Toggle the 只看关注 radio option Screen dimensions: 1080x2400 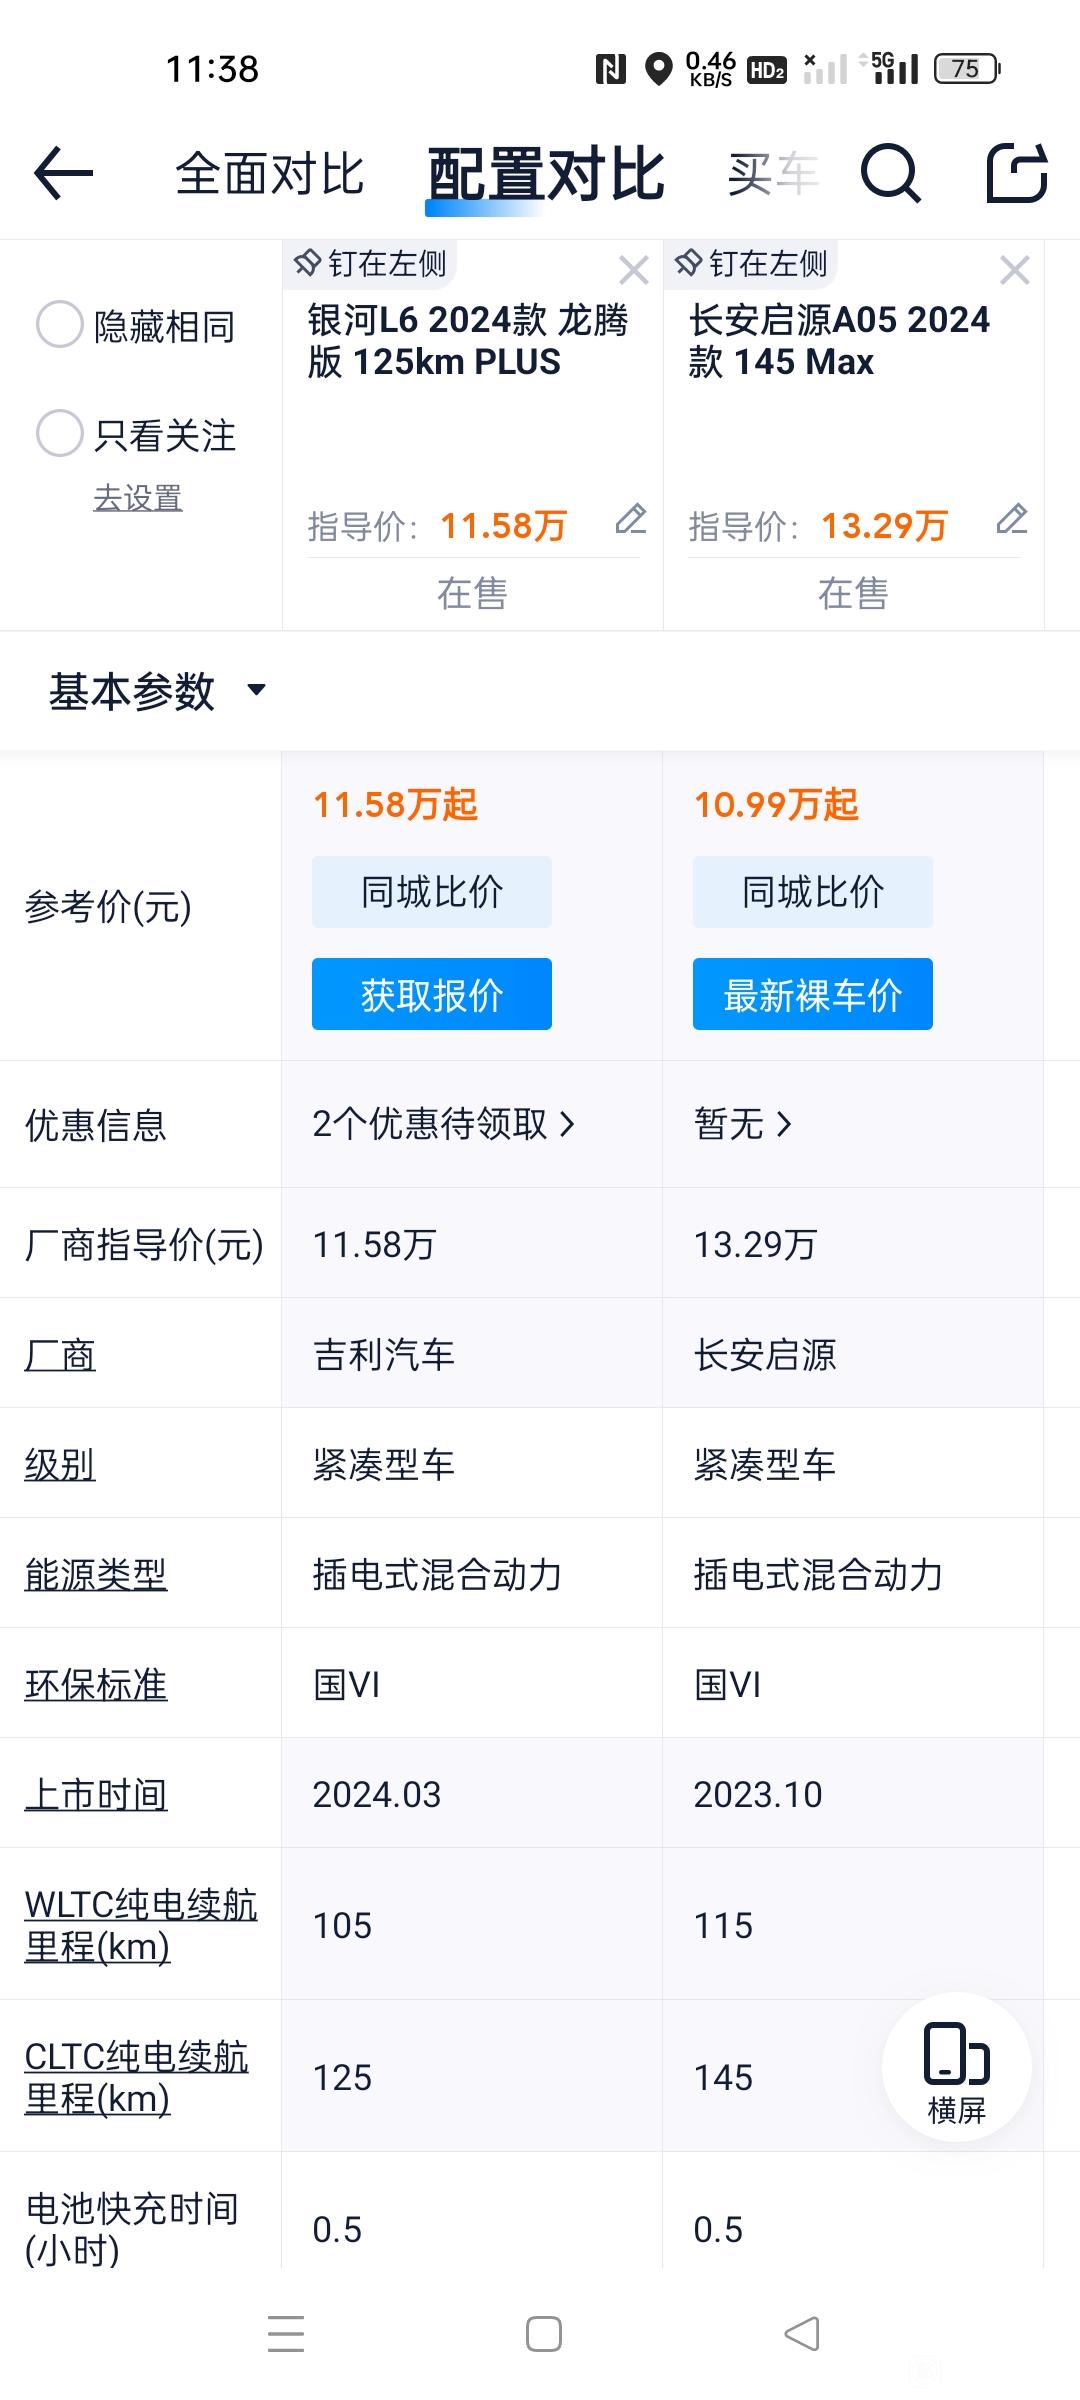(136, 435)
